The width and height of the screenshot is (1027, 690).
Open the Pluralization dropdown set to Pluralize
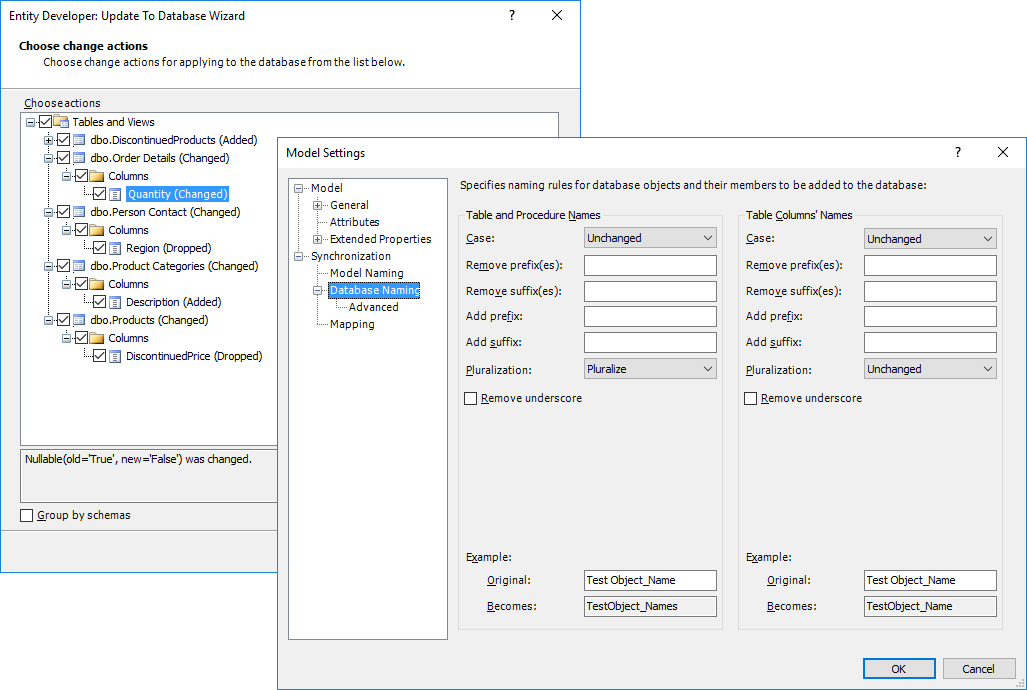coord(650,369)
